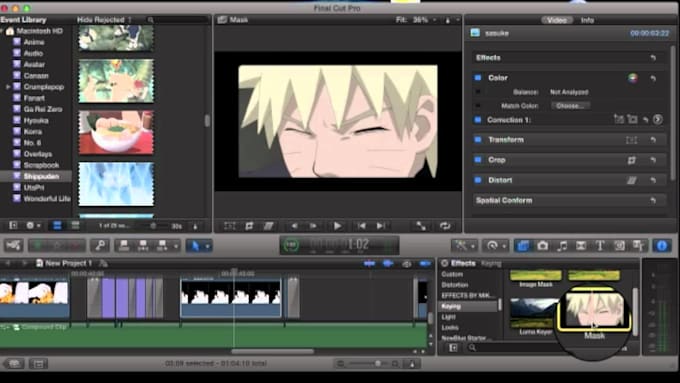
Task: Select the Custom effects category
Action: [452, 274]
